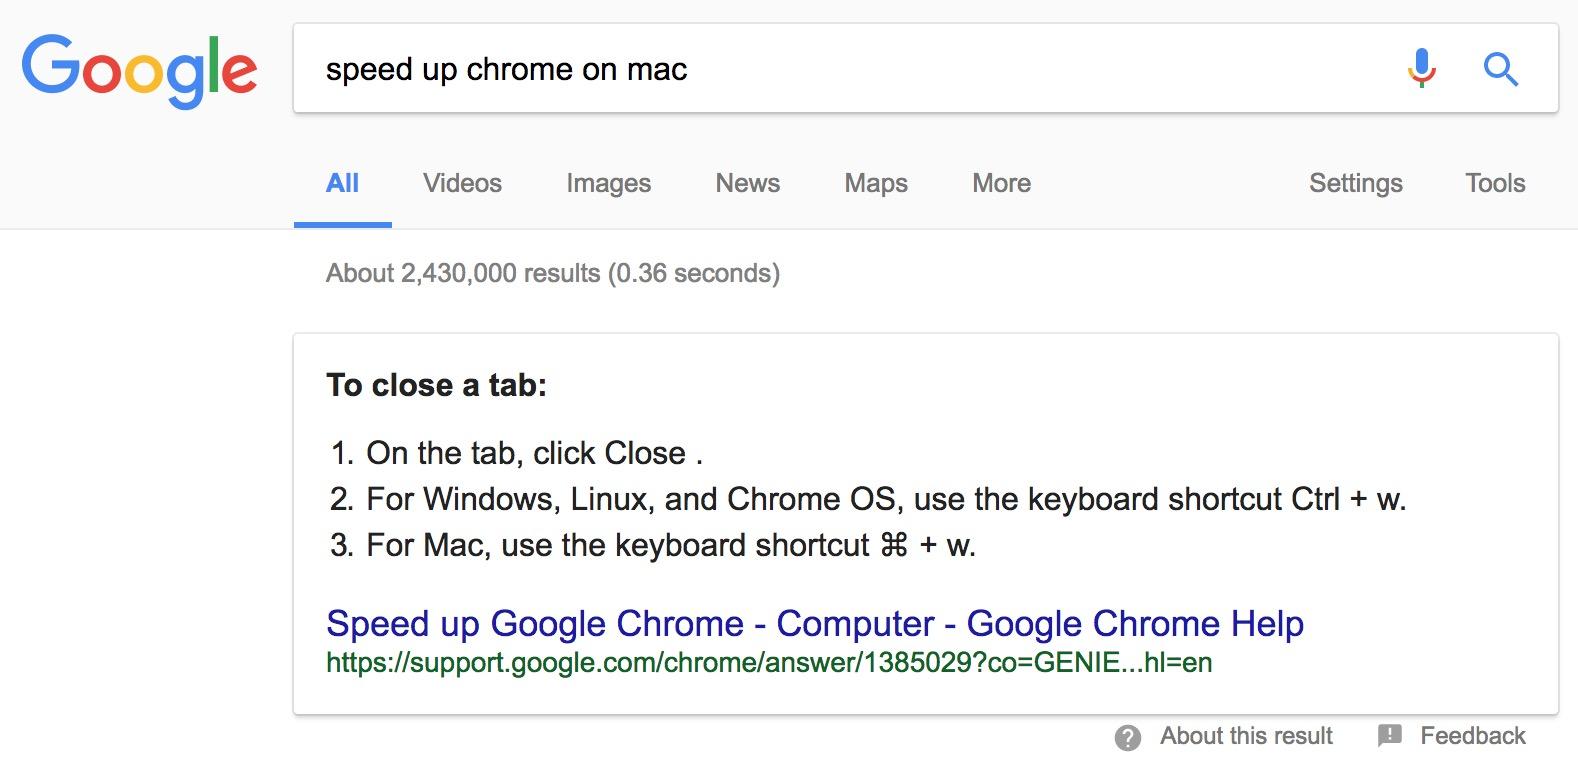Open the Speed up Google Chrome help link
The width and height of the screenshot is (1578, 772).
[815, 623]
